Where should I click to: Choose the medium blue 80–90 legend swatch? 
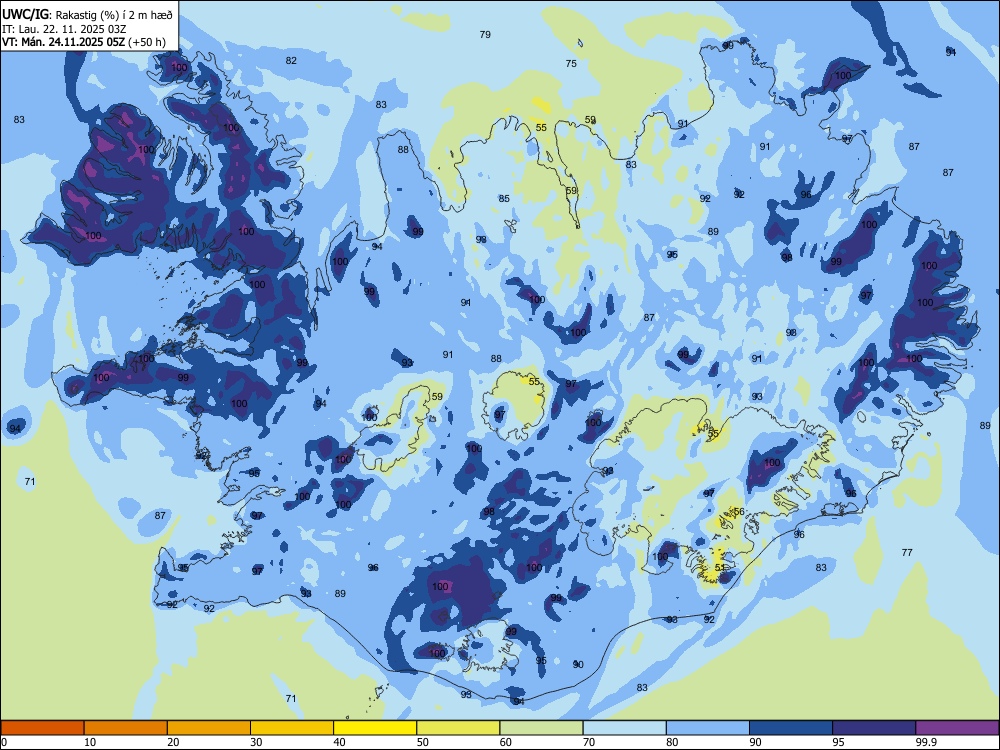(x=707, y=728)
